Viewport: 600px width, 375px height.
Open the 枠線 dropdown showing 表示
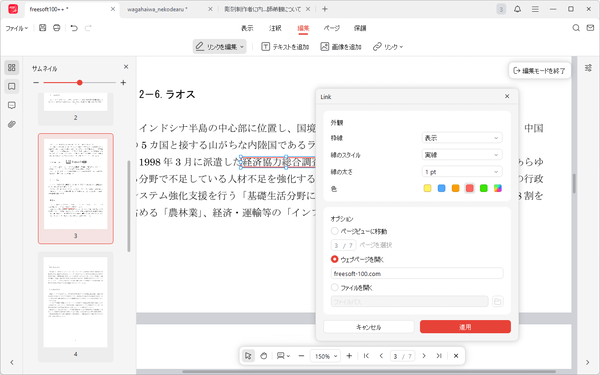[x=462, y=138]
